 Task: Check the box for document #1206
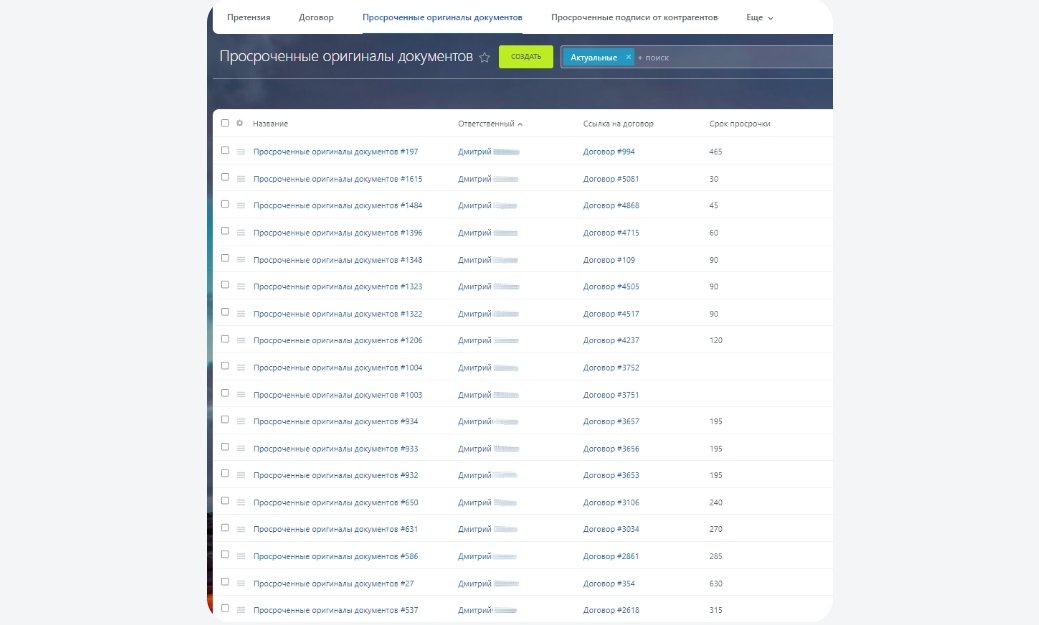click(225, 339)
